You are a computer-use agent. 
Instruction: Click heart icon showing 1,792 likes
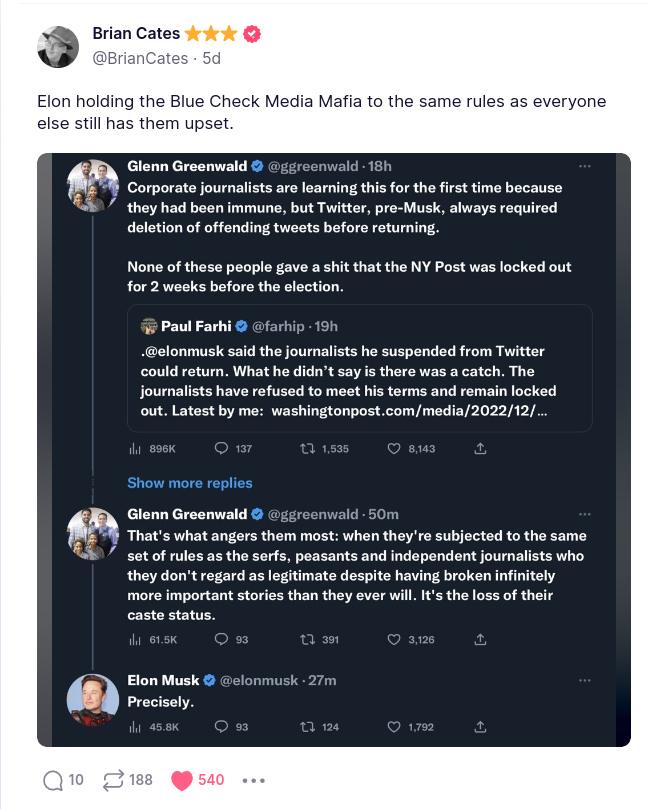coord(394,727)
